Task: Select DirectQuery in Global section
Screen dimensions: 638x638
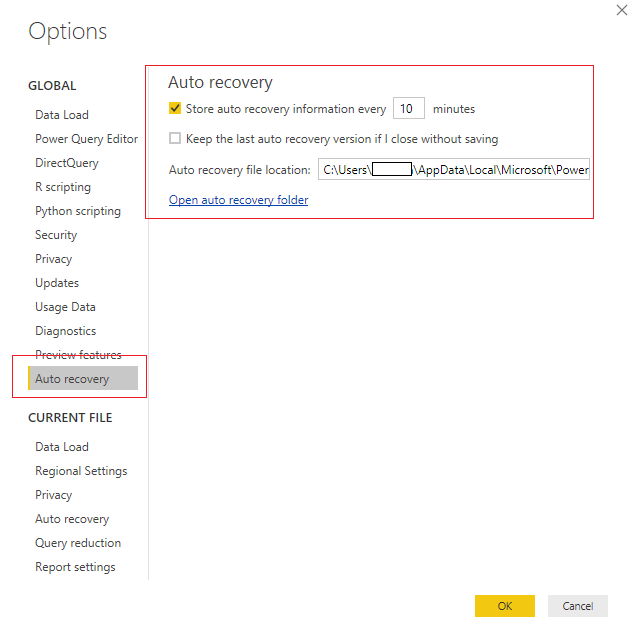Action: pyautogui.click(x=67, y=163)
